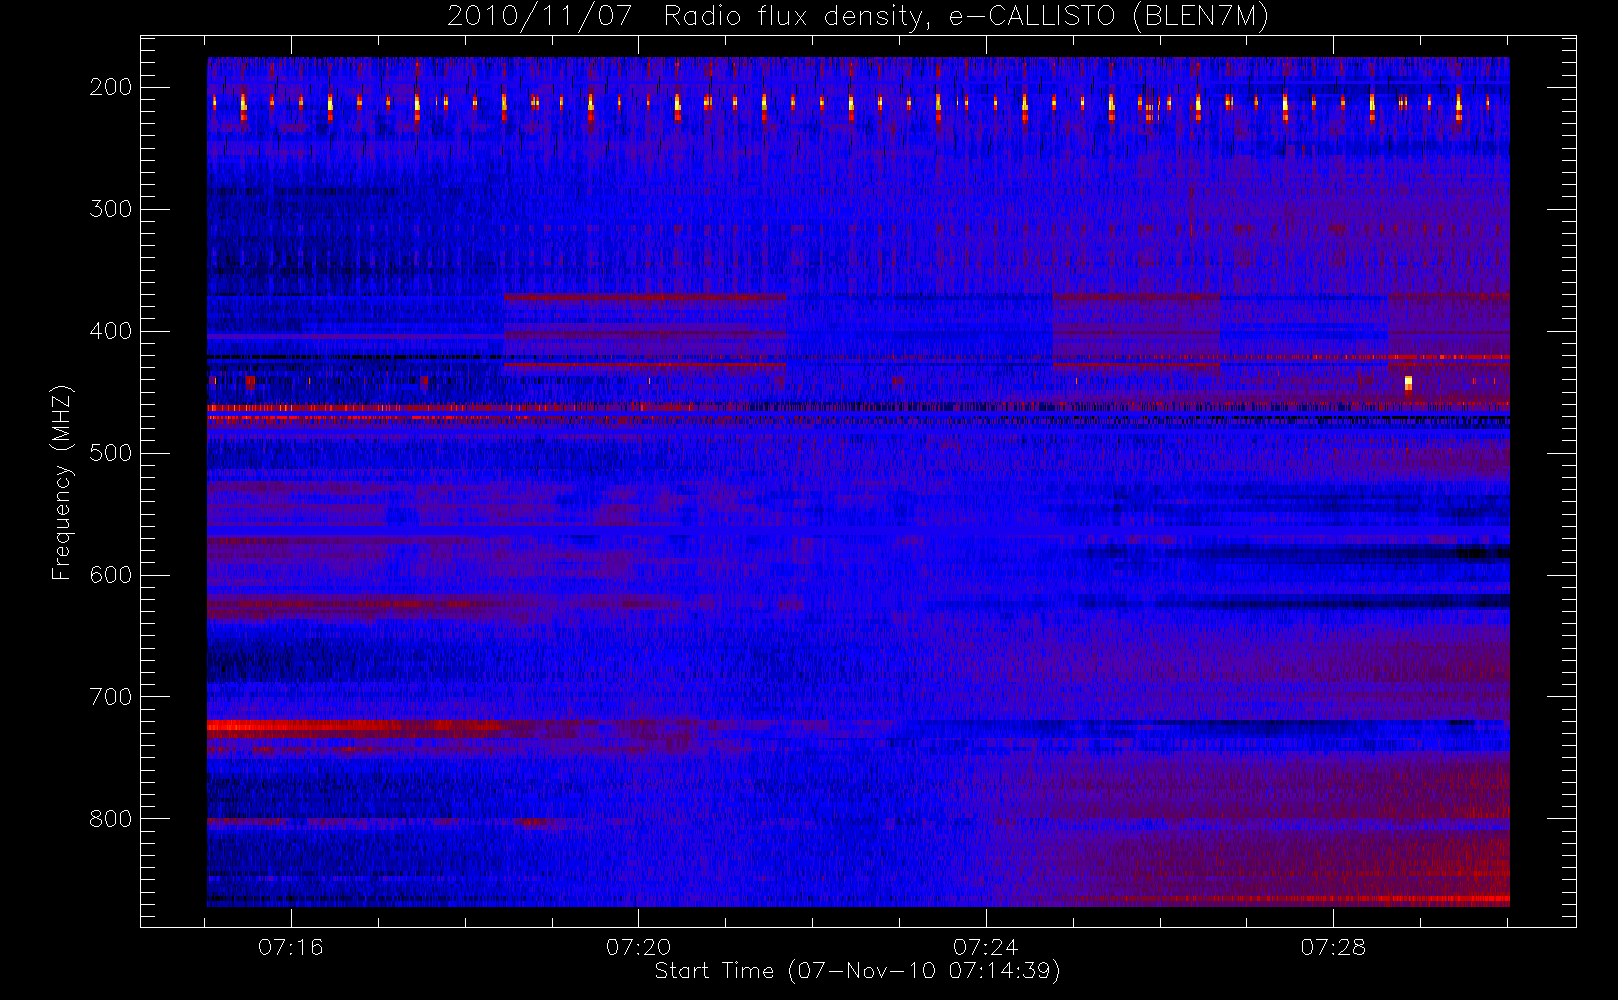Click the 500 frequency tick label

click(x=111, y=453)
